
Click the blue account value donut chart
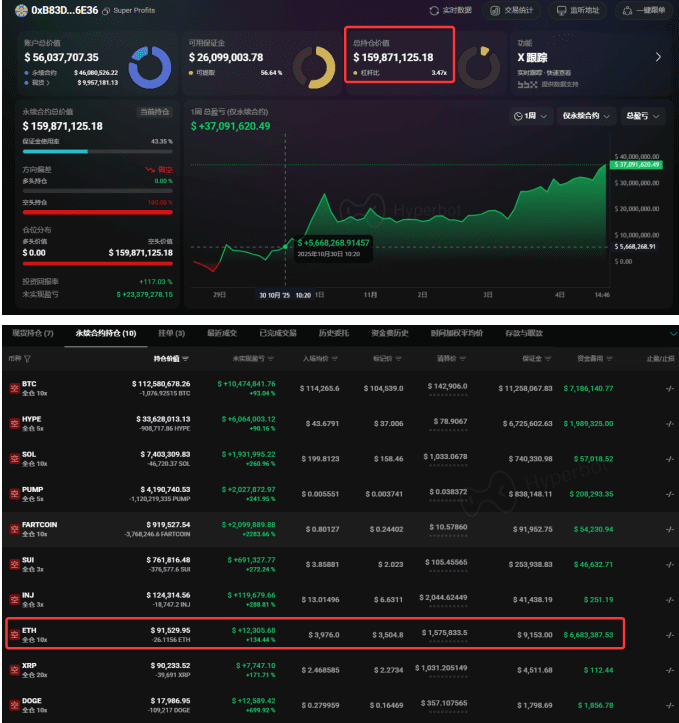[149, 66]
